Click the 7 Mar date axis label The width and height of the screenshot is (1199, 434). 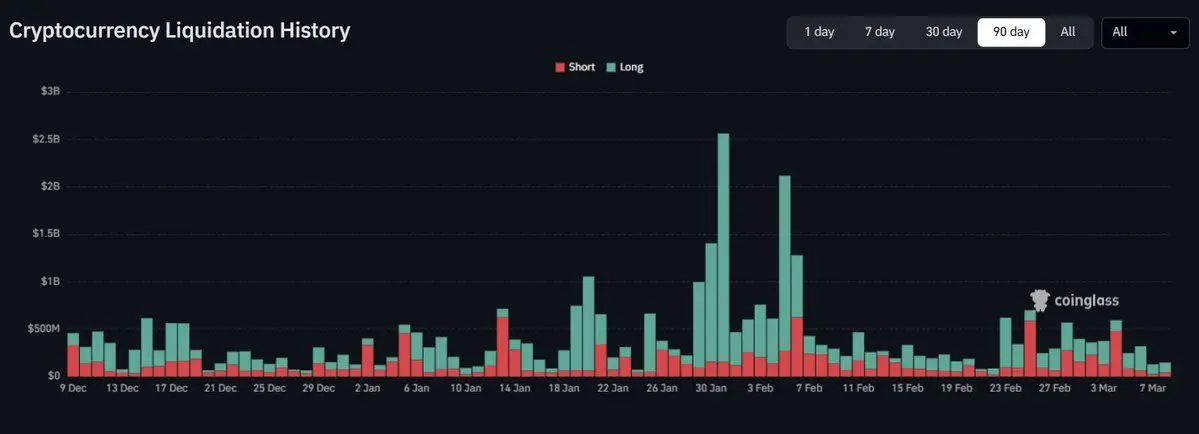[x=1153, y=388]
